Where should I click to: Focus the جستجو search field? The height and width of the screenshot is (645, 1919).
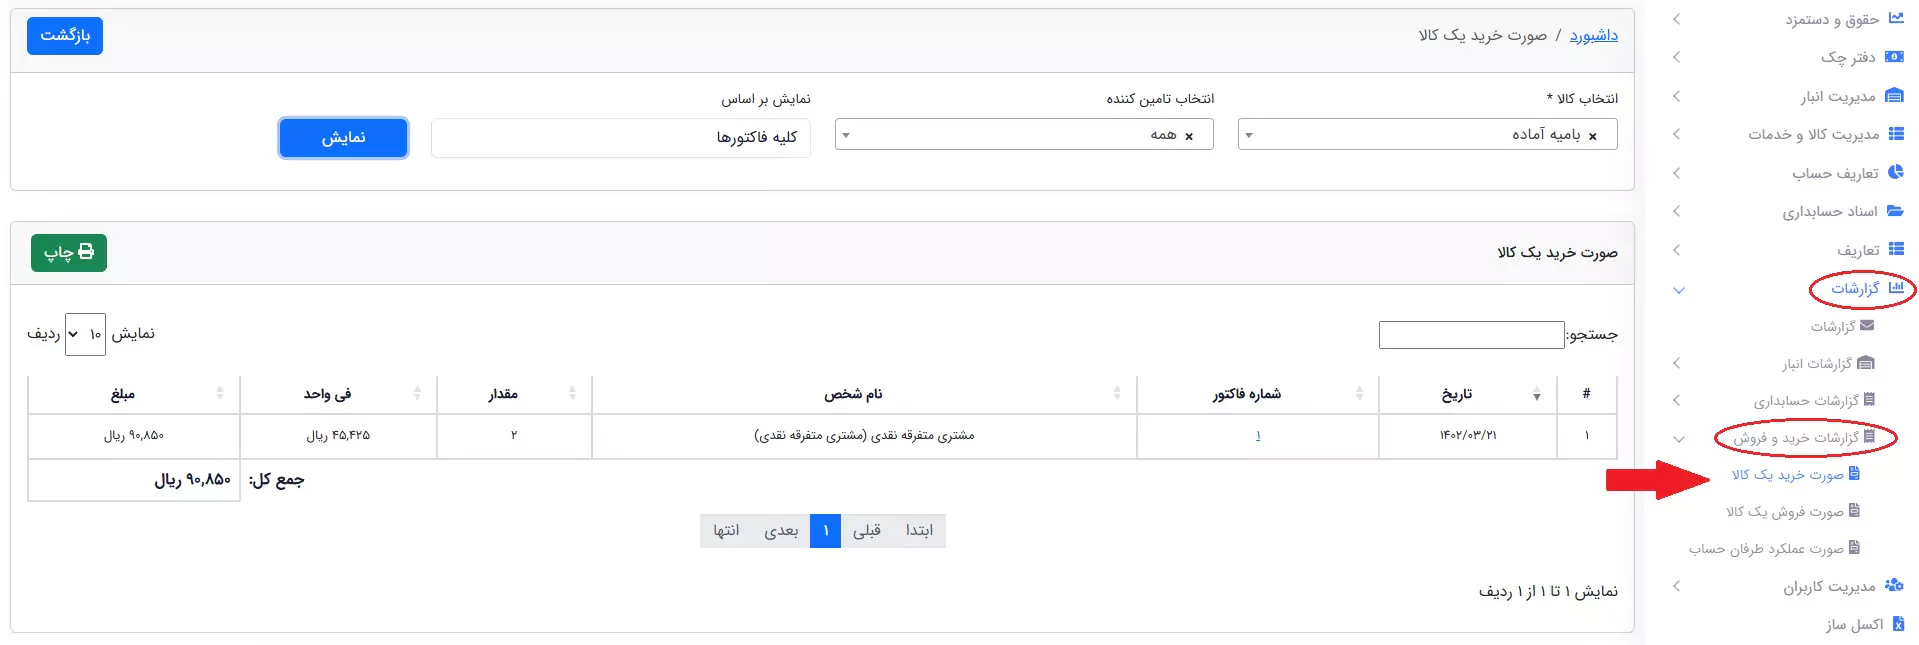tap(1471, 335)
